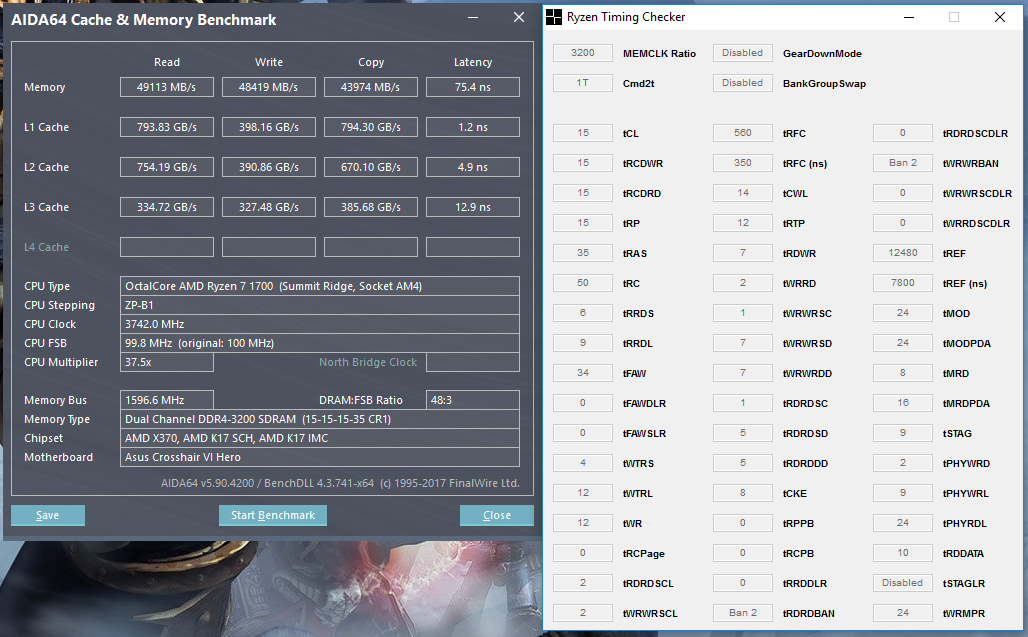The width and height of the screenshot is (1028, 637).
Task: Click the tCL value field
Action: [x=583, y=133]
